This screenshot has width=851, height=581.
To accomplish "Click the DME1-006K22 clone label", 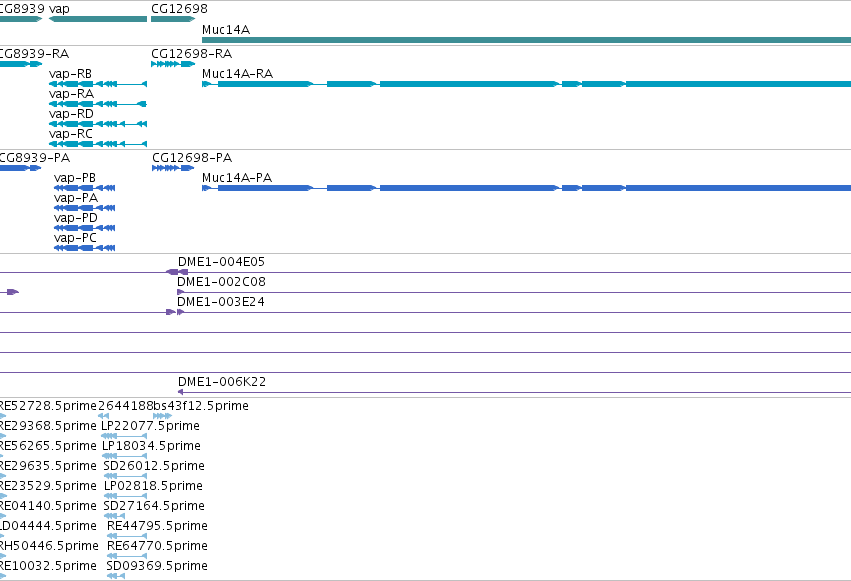I will pos(222,382).
